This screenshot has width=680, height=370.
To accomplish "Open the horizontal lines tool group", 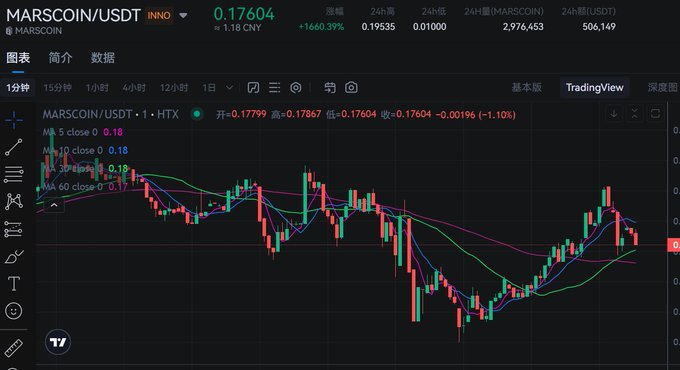I will [14, 174].
